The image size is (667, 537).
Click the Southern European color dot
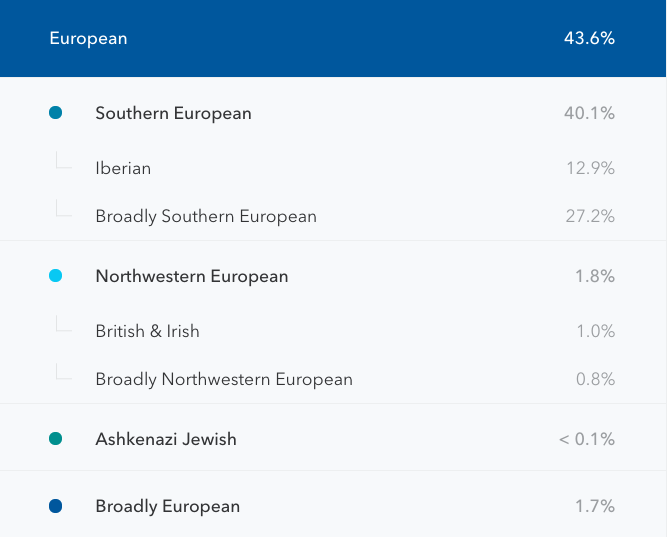coord(55,113)
